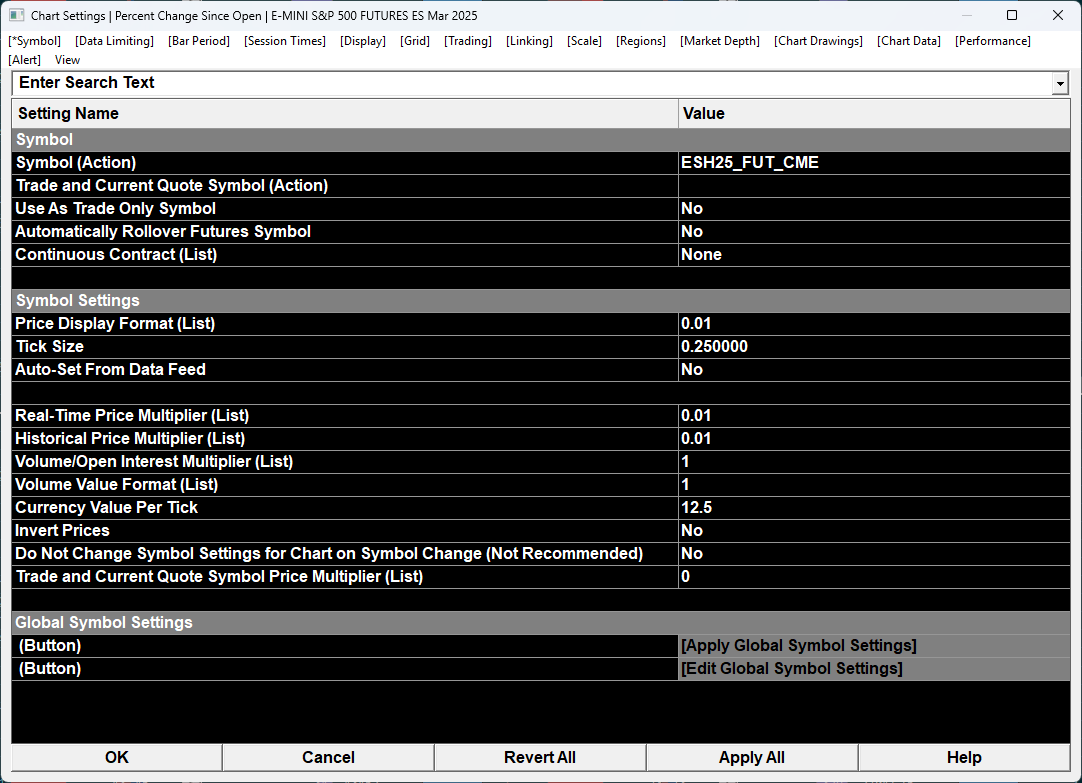Click the Apply All button
1082x783 pixels.
[751, 757]
